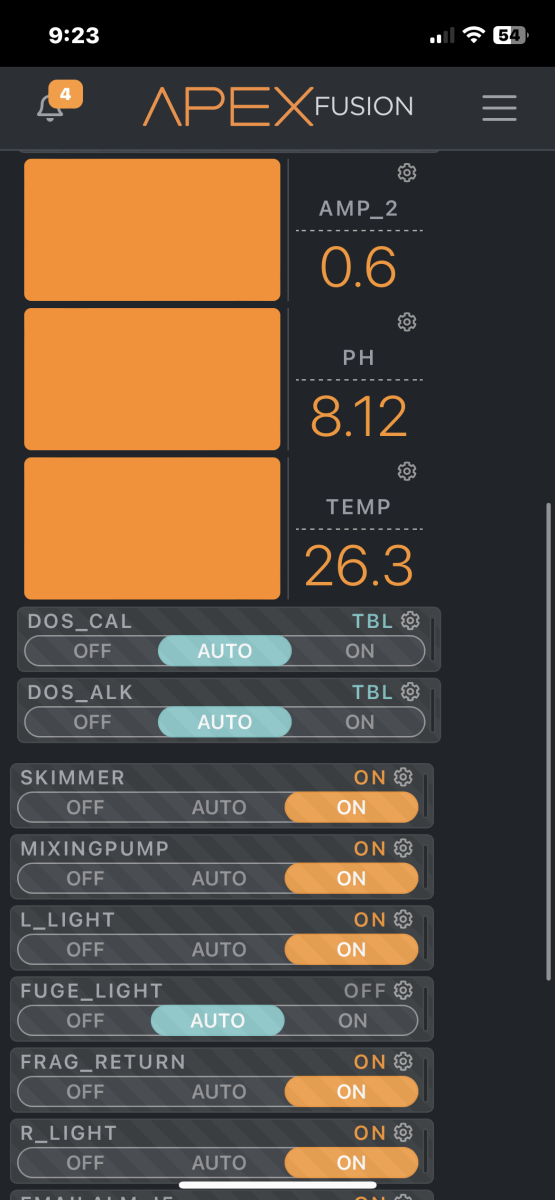Screen dimensions: 555x1200
Task: Select the TEMP orange graph tile
Action: [x=152, y=528]
